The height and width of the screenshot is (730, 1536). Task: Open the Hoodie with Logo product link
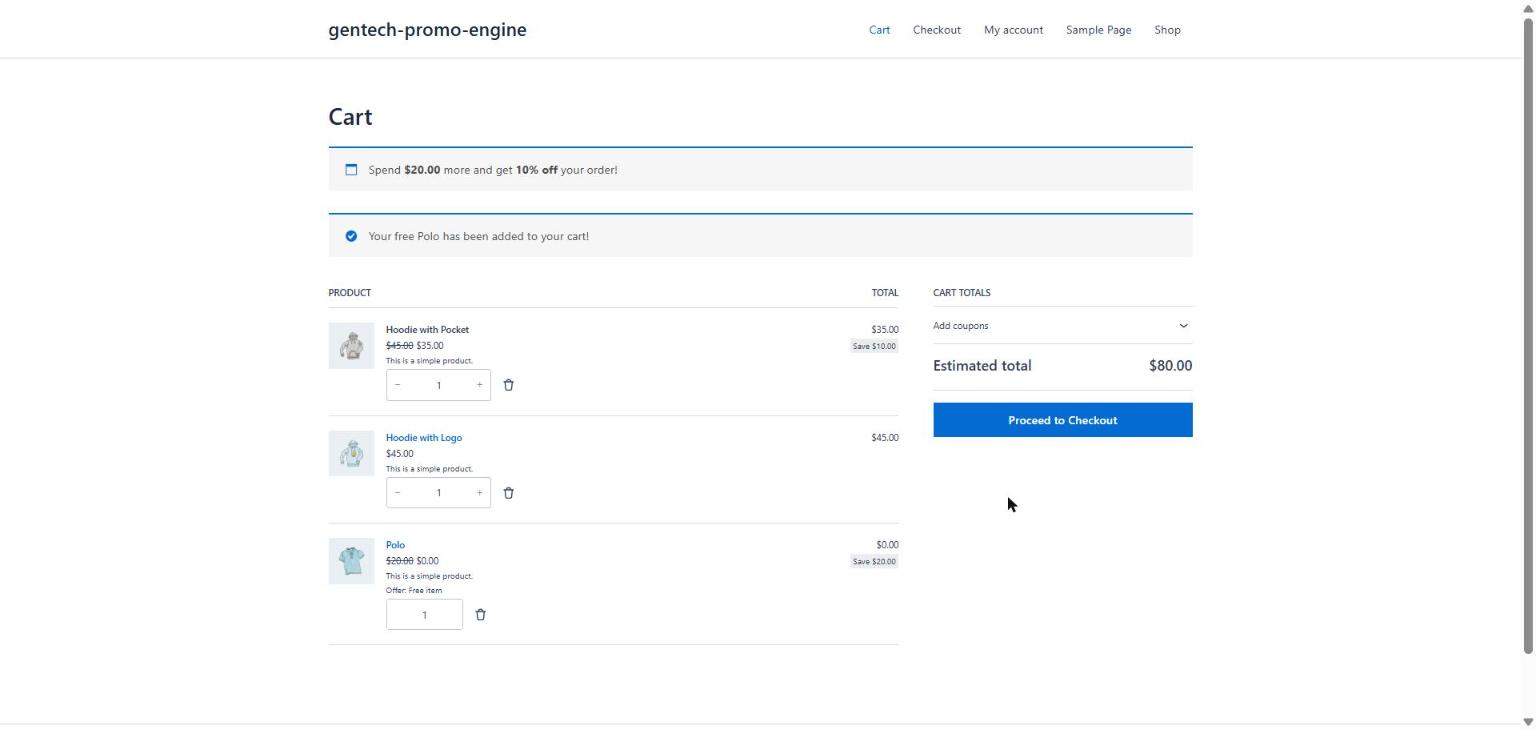click(x=424, y=438)
